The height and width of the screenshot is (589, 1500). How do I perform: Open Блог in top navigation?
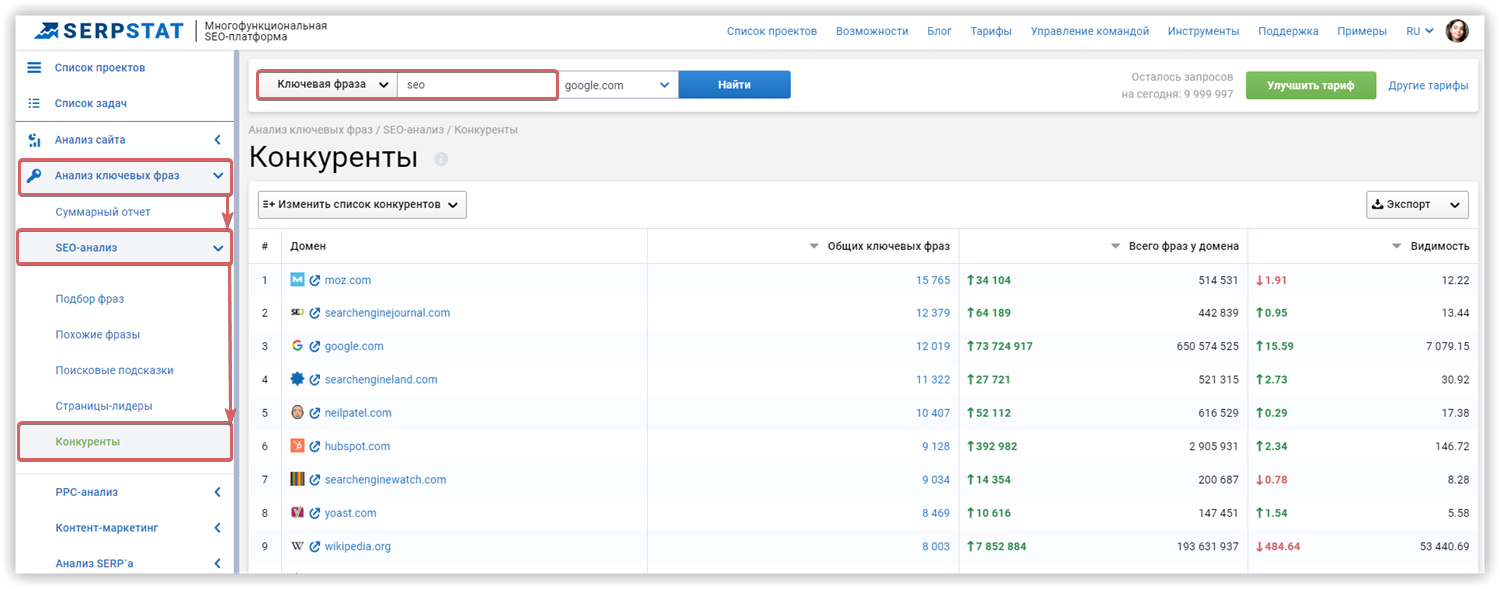tap(939, 31)
